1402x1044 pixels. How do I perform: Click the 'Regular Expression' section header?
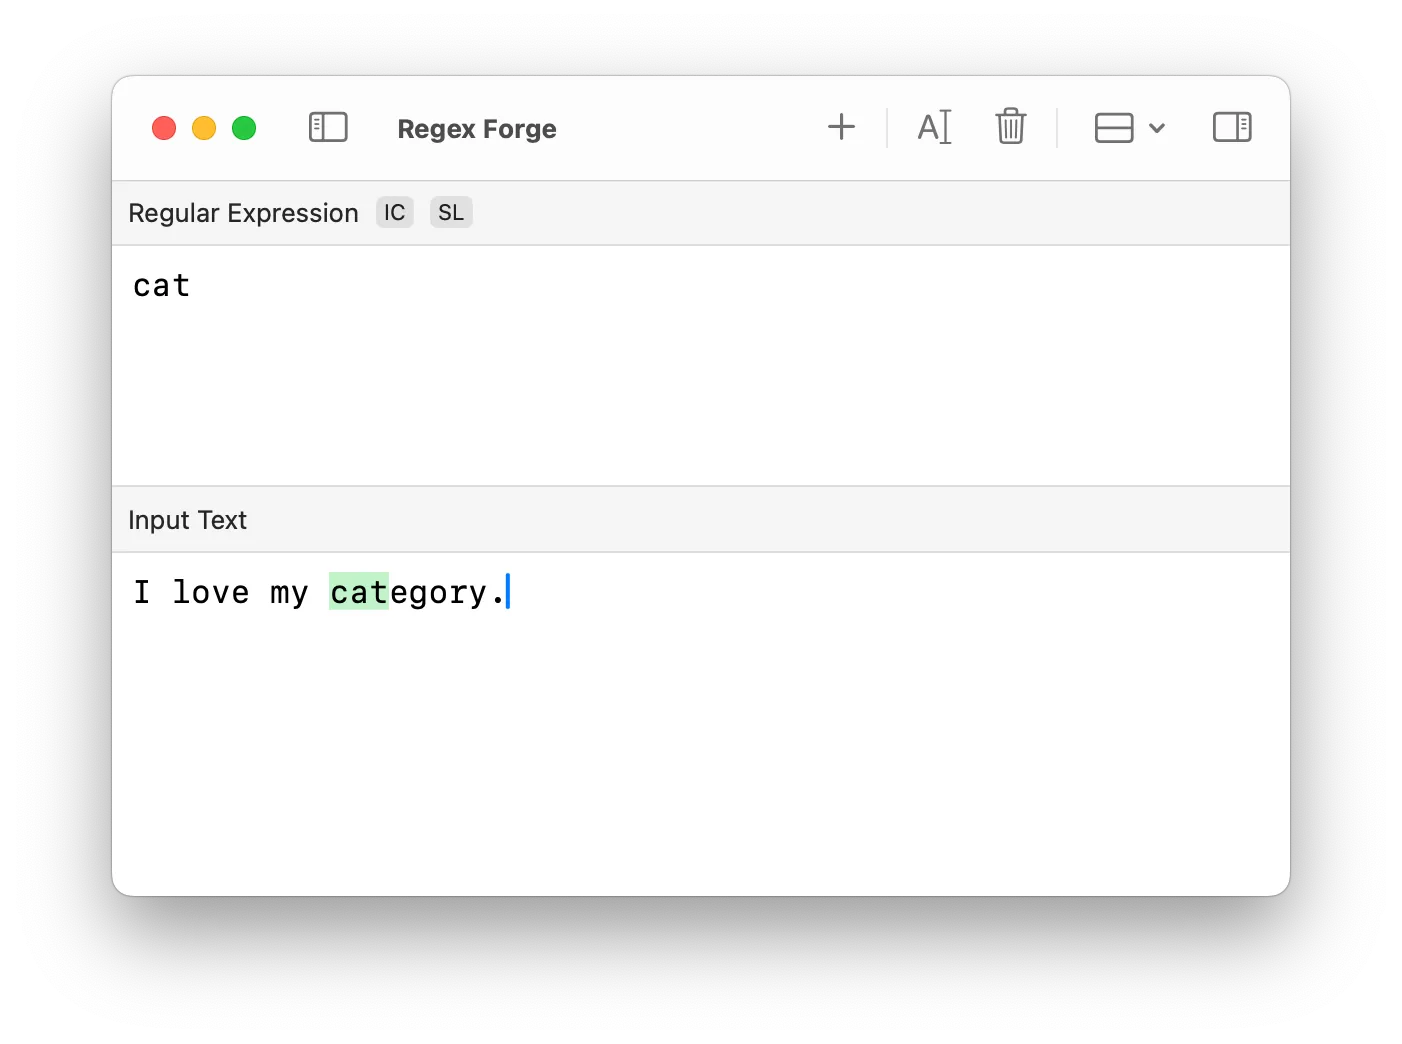click(243, 213)
